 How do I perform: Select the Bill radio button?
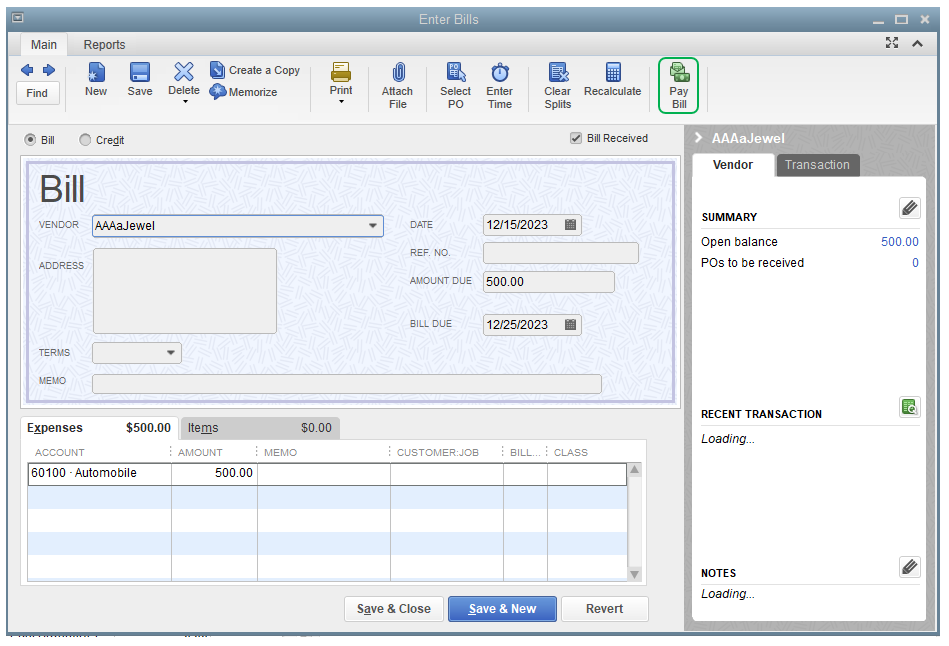30,140
